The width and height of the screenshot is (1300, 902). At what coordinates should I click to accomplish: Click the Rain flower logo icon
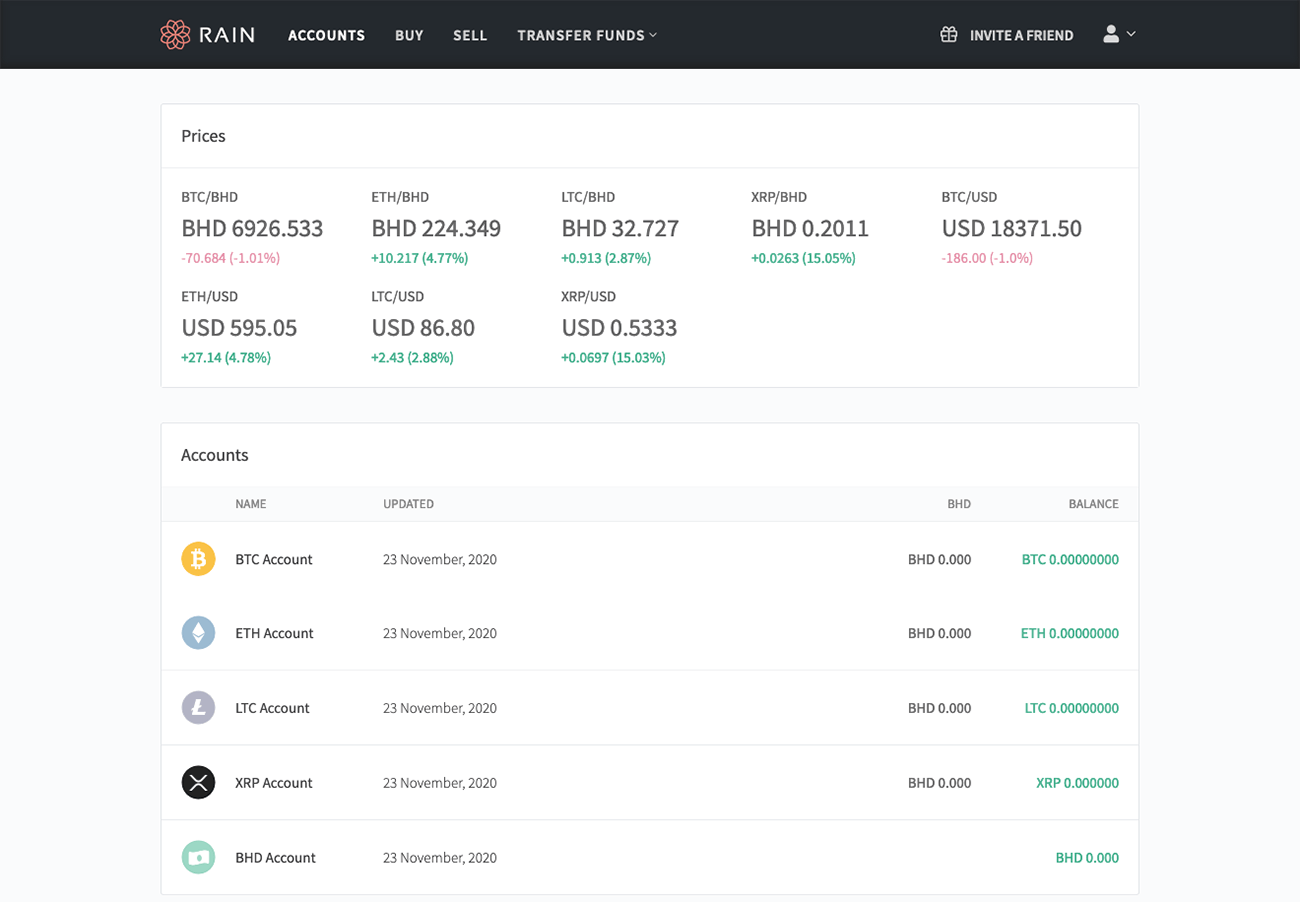point(175,35)
